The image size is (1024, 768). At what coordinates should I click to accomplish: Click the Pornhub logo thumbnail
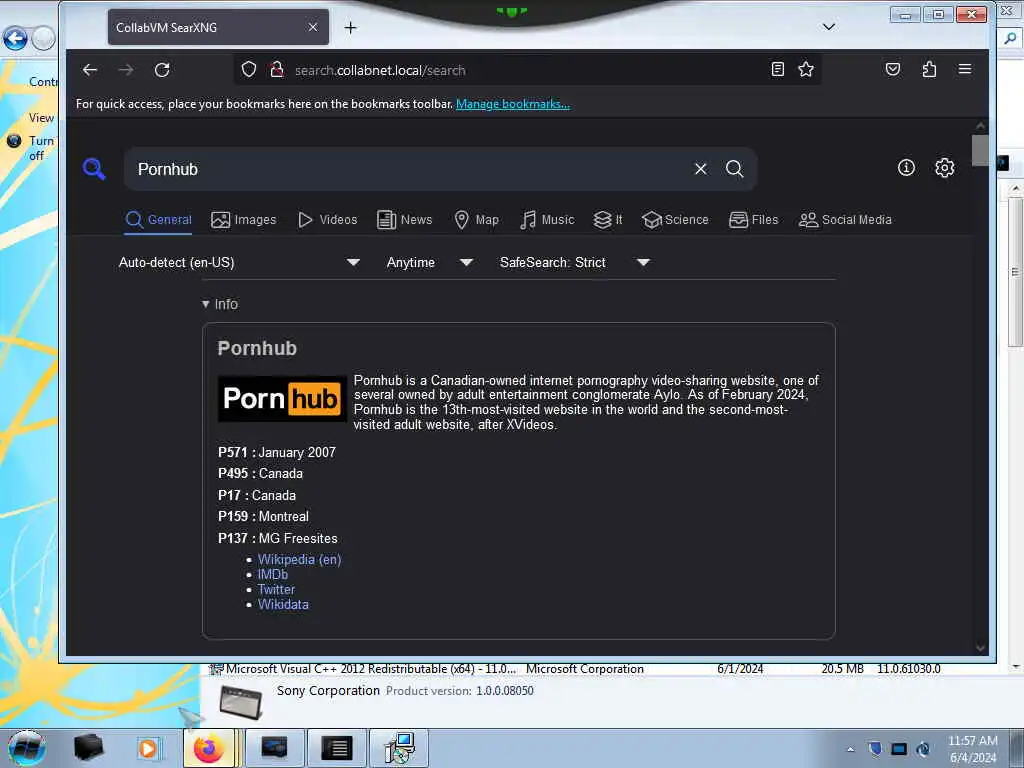pos(281,398)
